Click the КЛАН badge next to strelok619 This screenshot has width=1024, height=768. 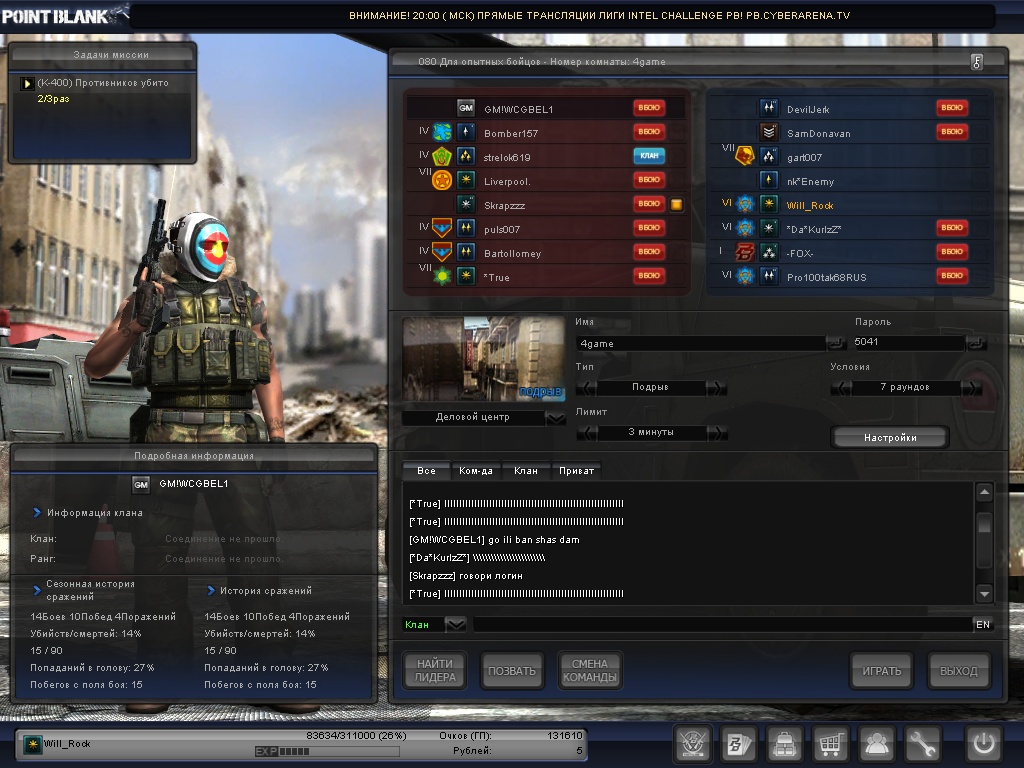649,156
